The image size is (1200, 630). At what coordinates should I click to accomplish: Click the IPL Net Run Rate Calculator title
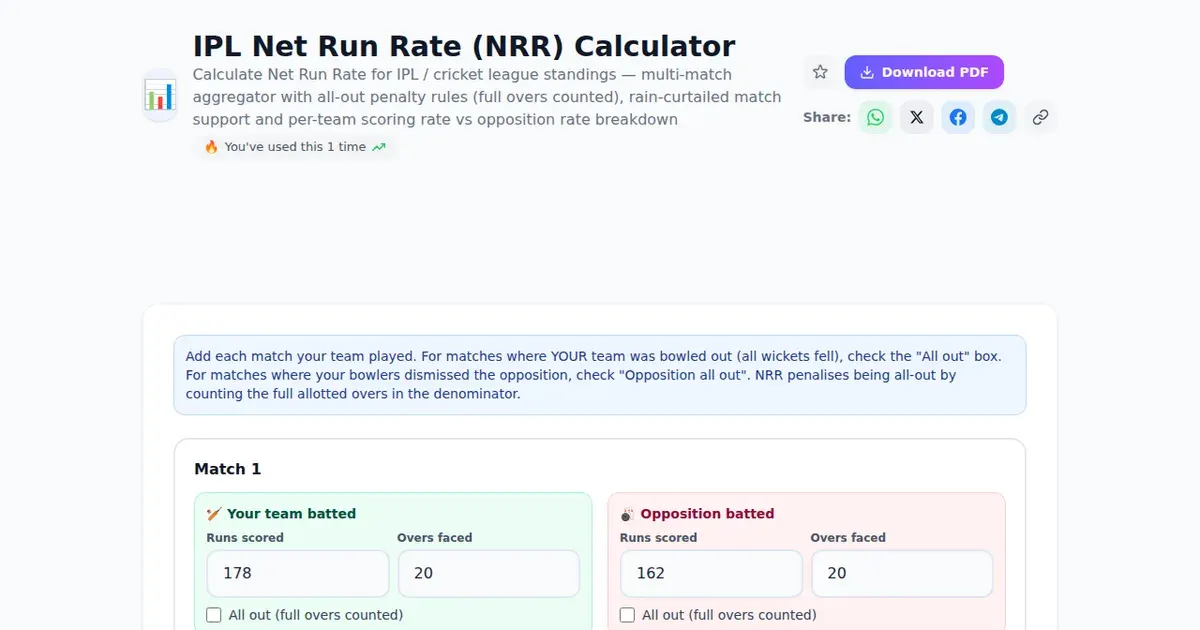point(464,46)
